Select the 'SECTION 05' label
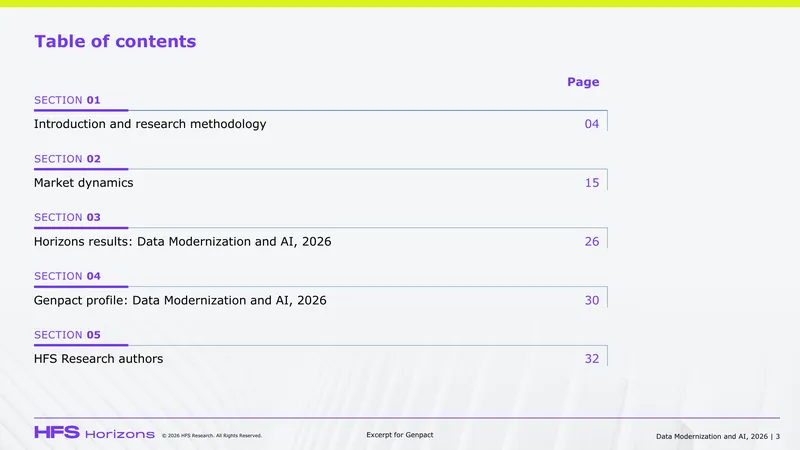This screenshot has height=450, width=800. 67,335
